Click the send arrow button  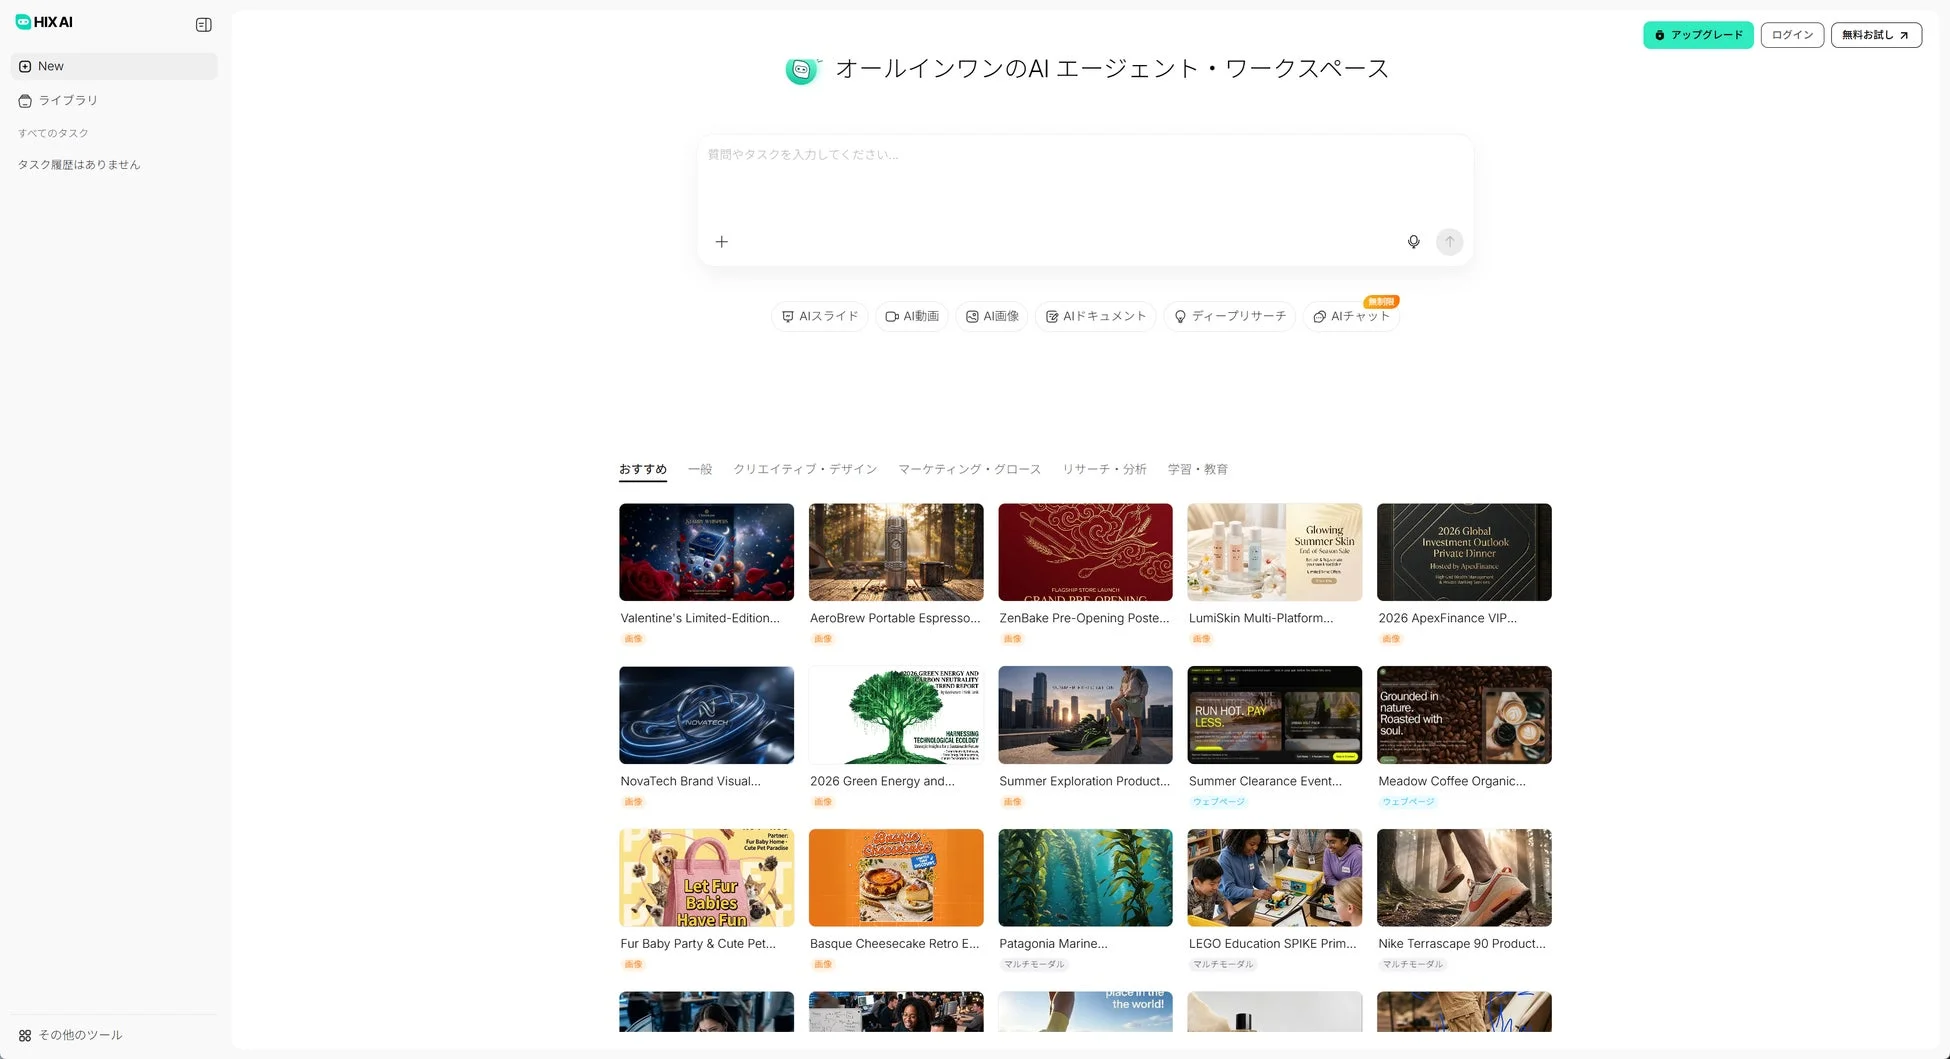tap(1449, 242)
